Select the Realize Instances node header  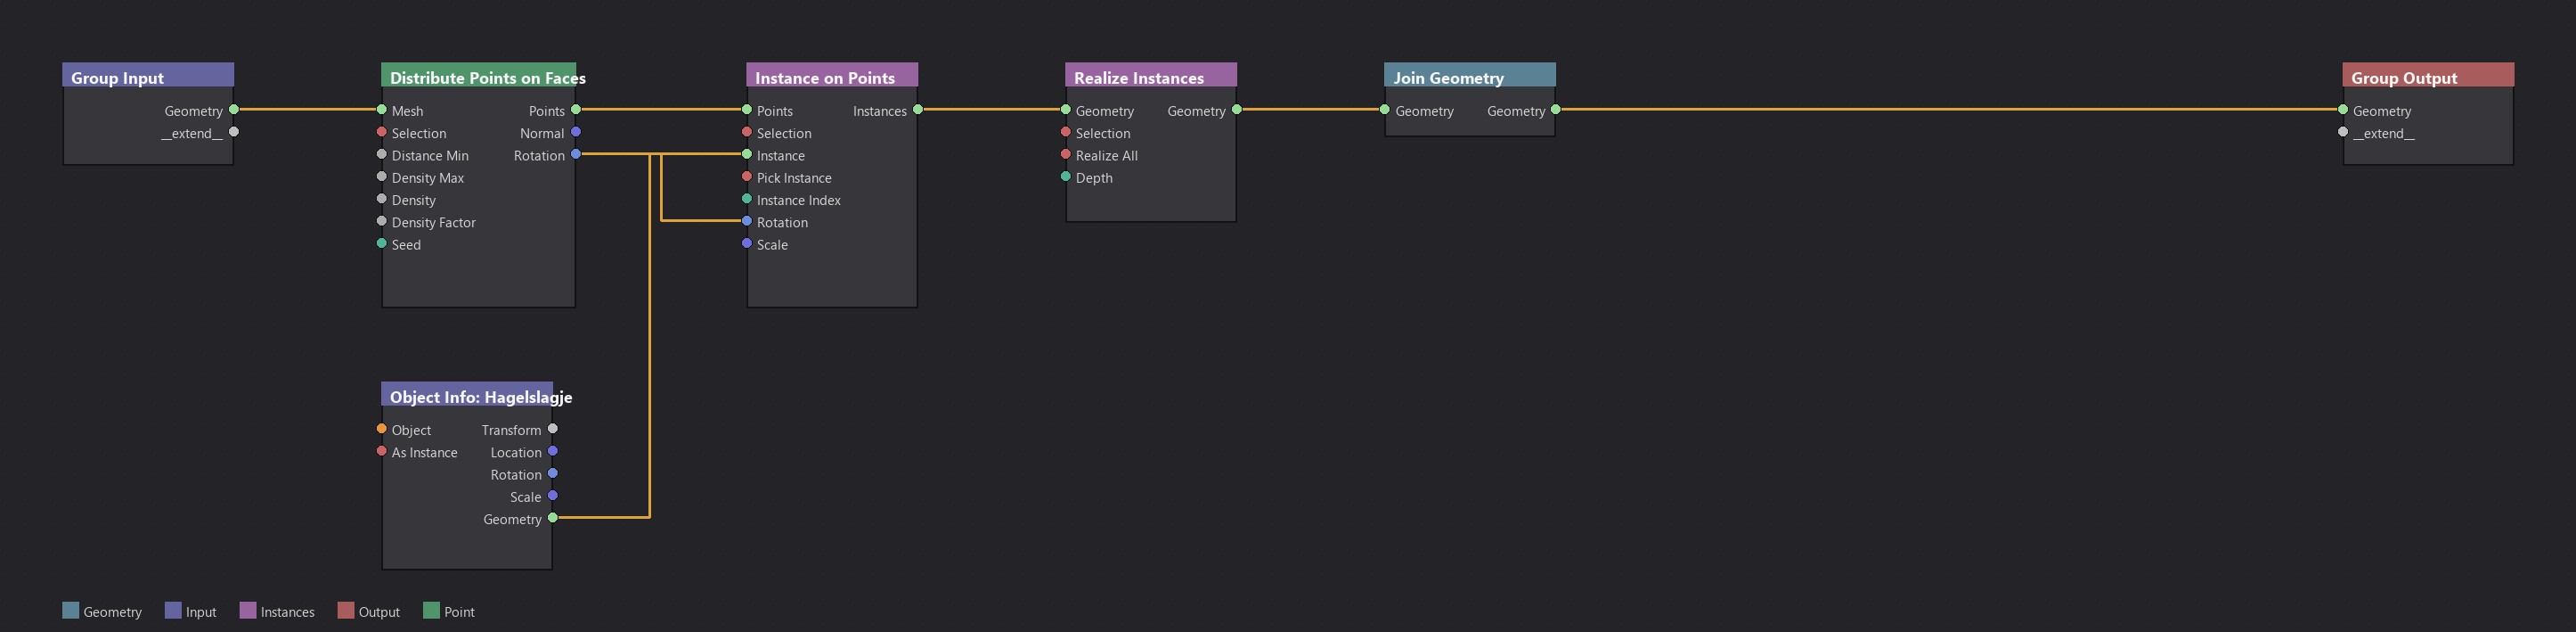click(1151, 76)
